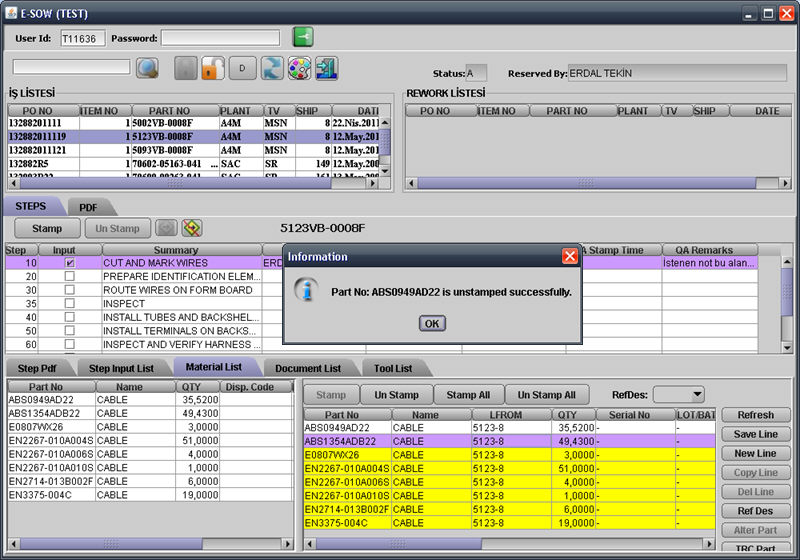Select PO row 132882R5
This screenshot has height=560, width=800.
(194, 164)
